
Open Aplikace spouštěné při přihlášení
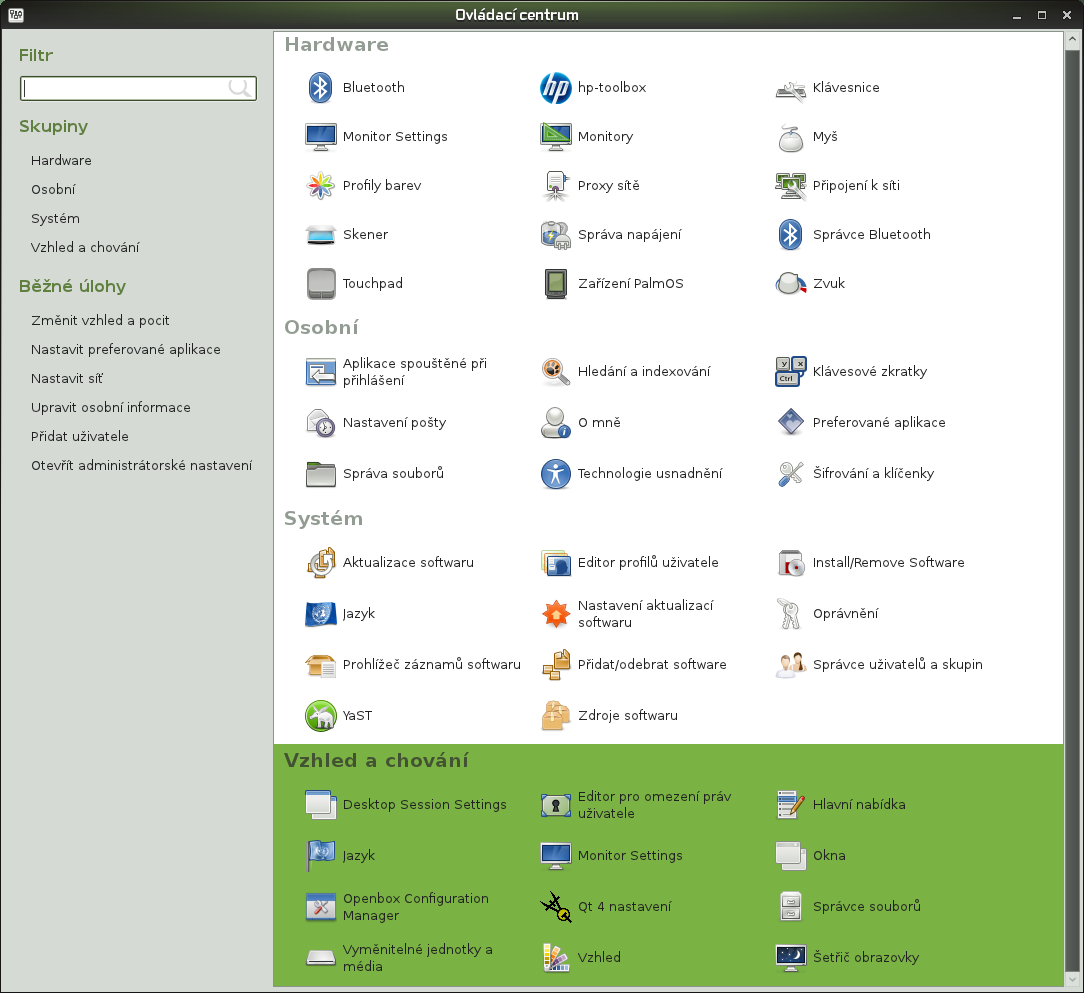[x=320, y=371]
